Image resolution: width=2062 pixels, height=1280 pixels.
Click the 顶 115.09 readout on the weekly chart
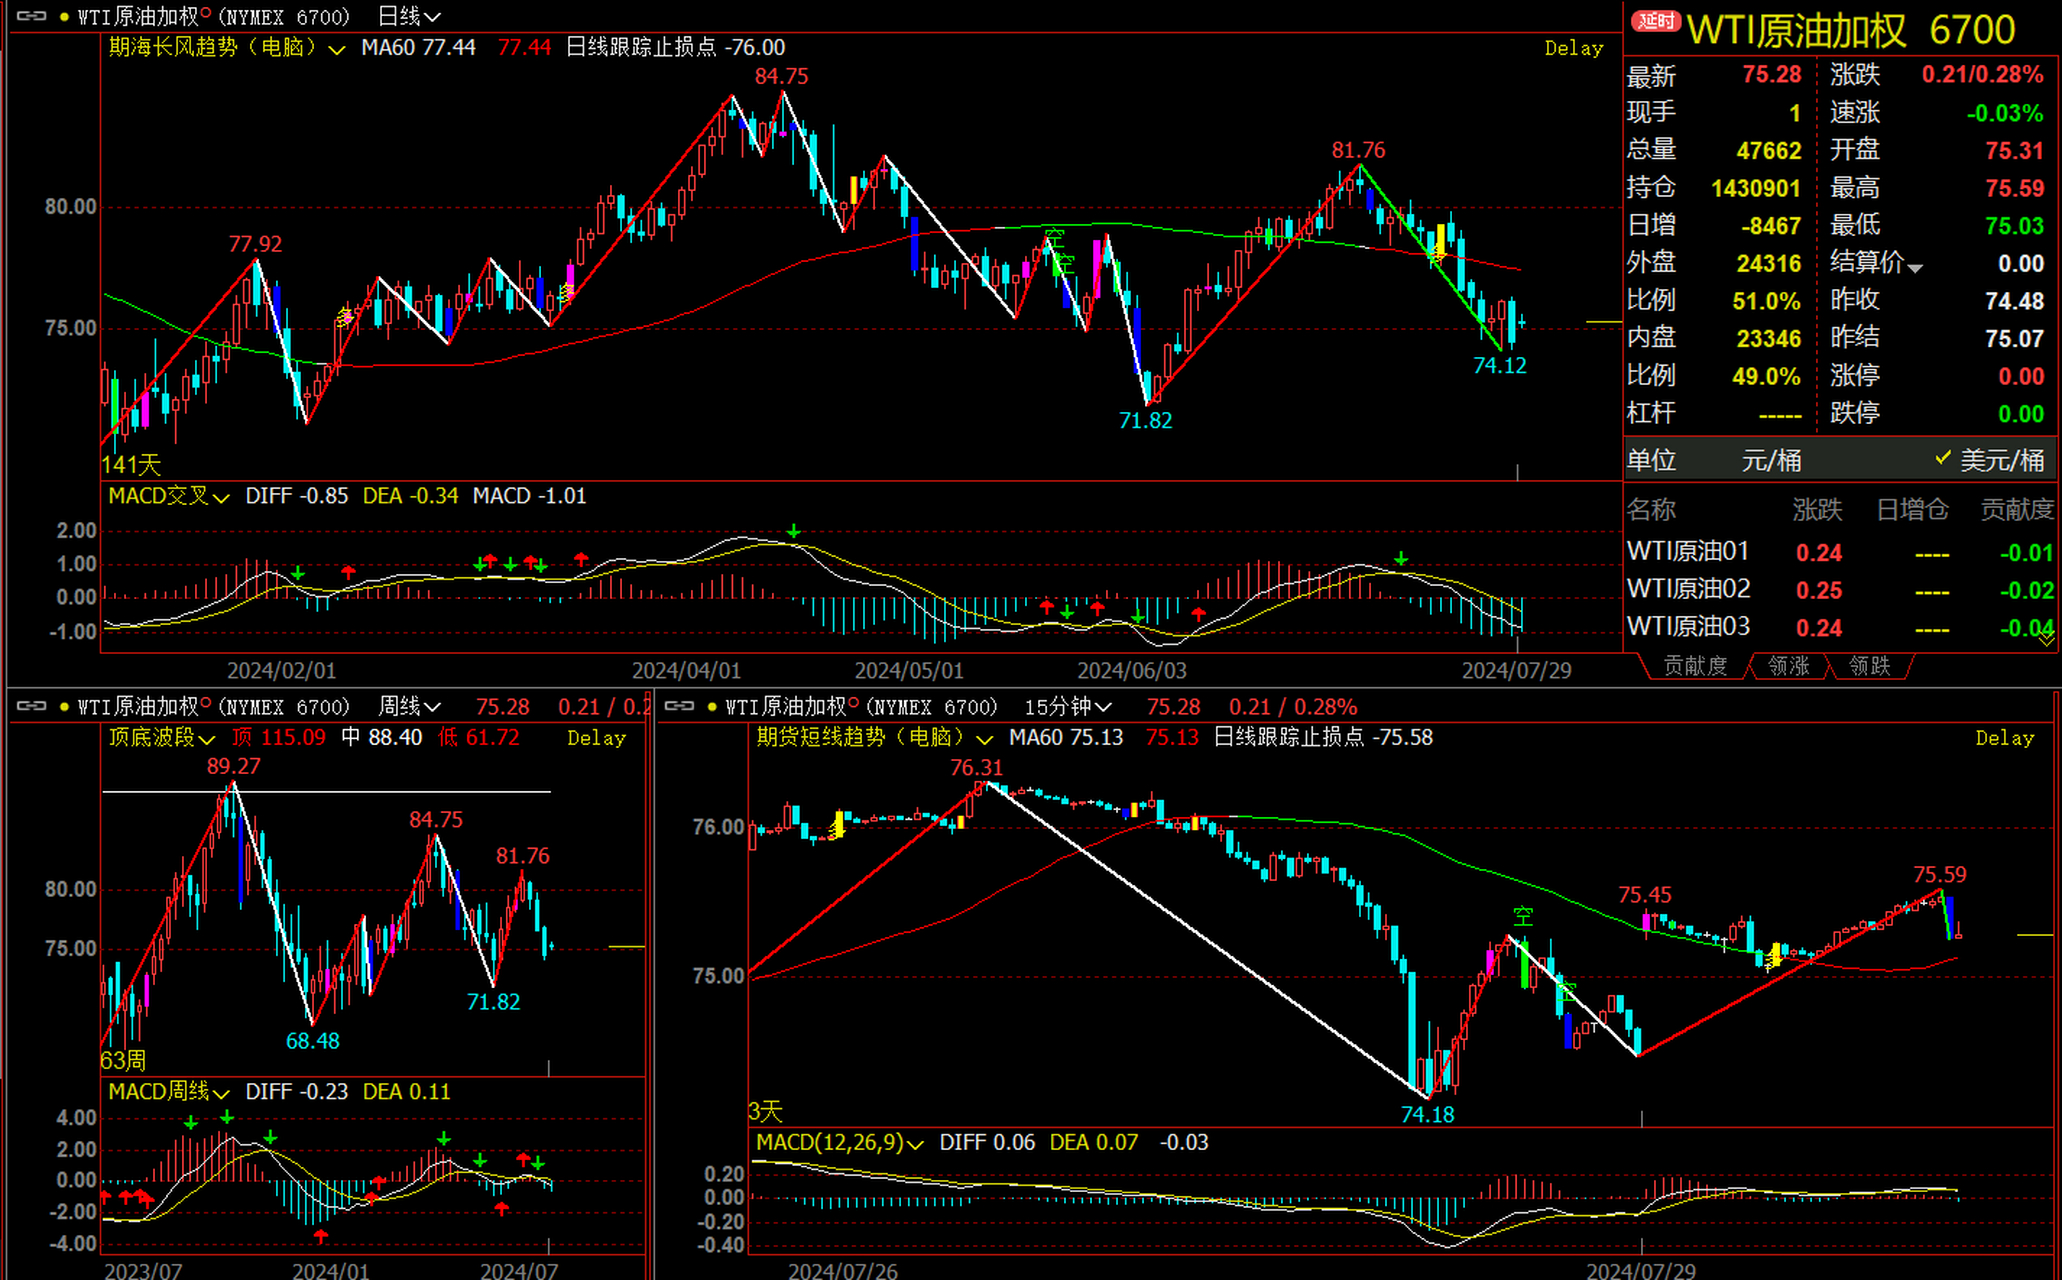[x=278, y=738]
